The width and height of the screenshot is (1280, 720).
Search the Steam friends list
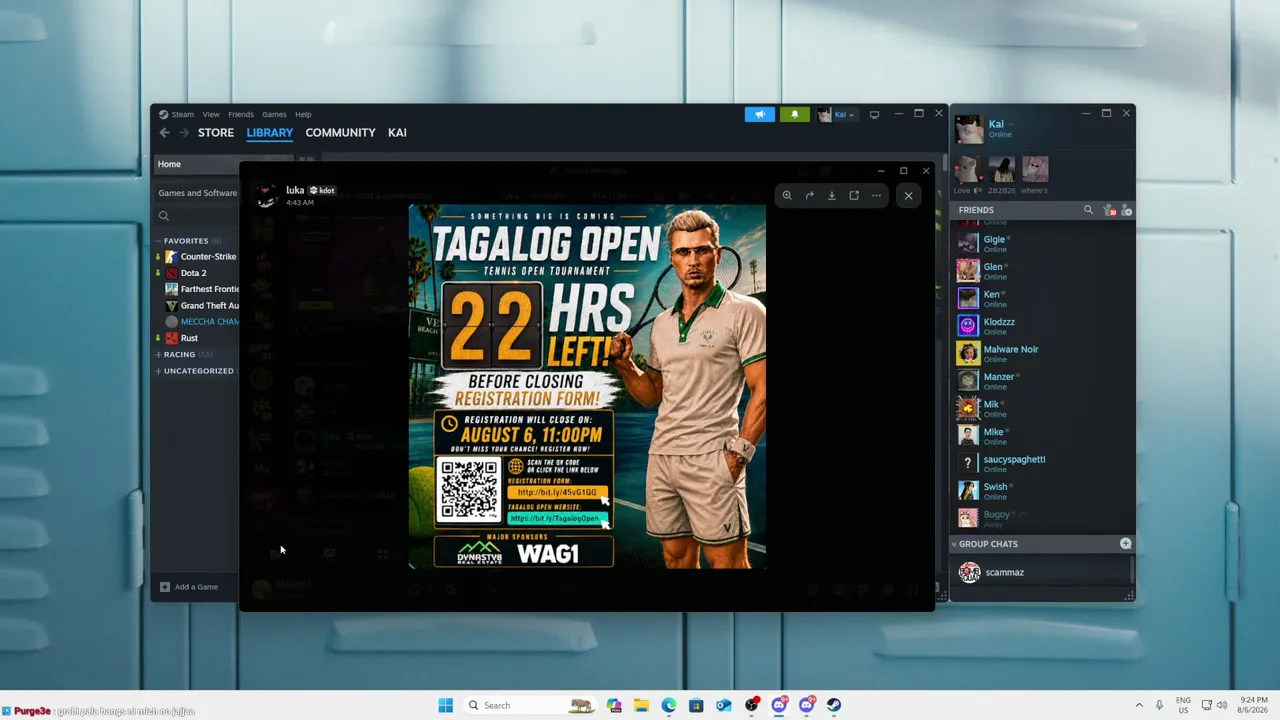click(x=1088, y=210)
